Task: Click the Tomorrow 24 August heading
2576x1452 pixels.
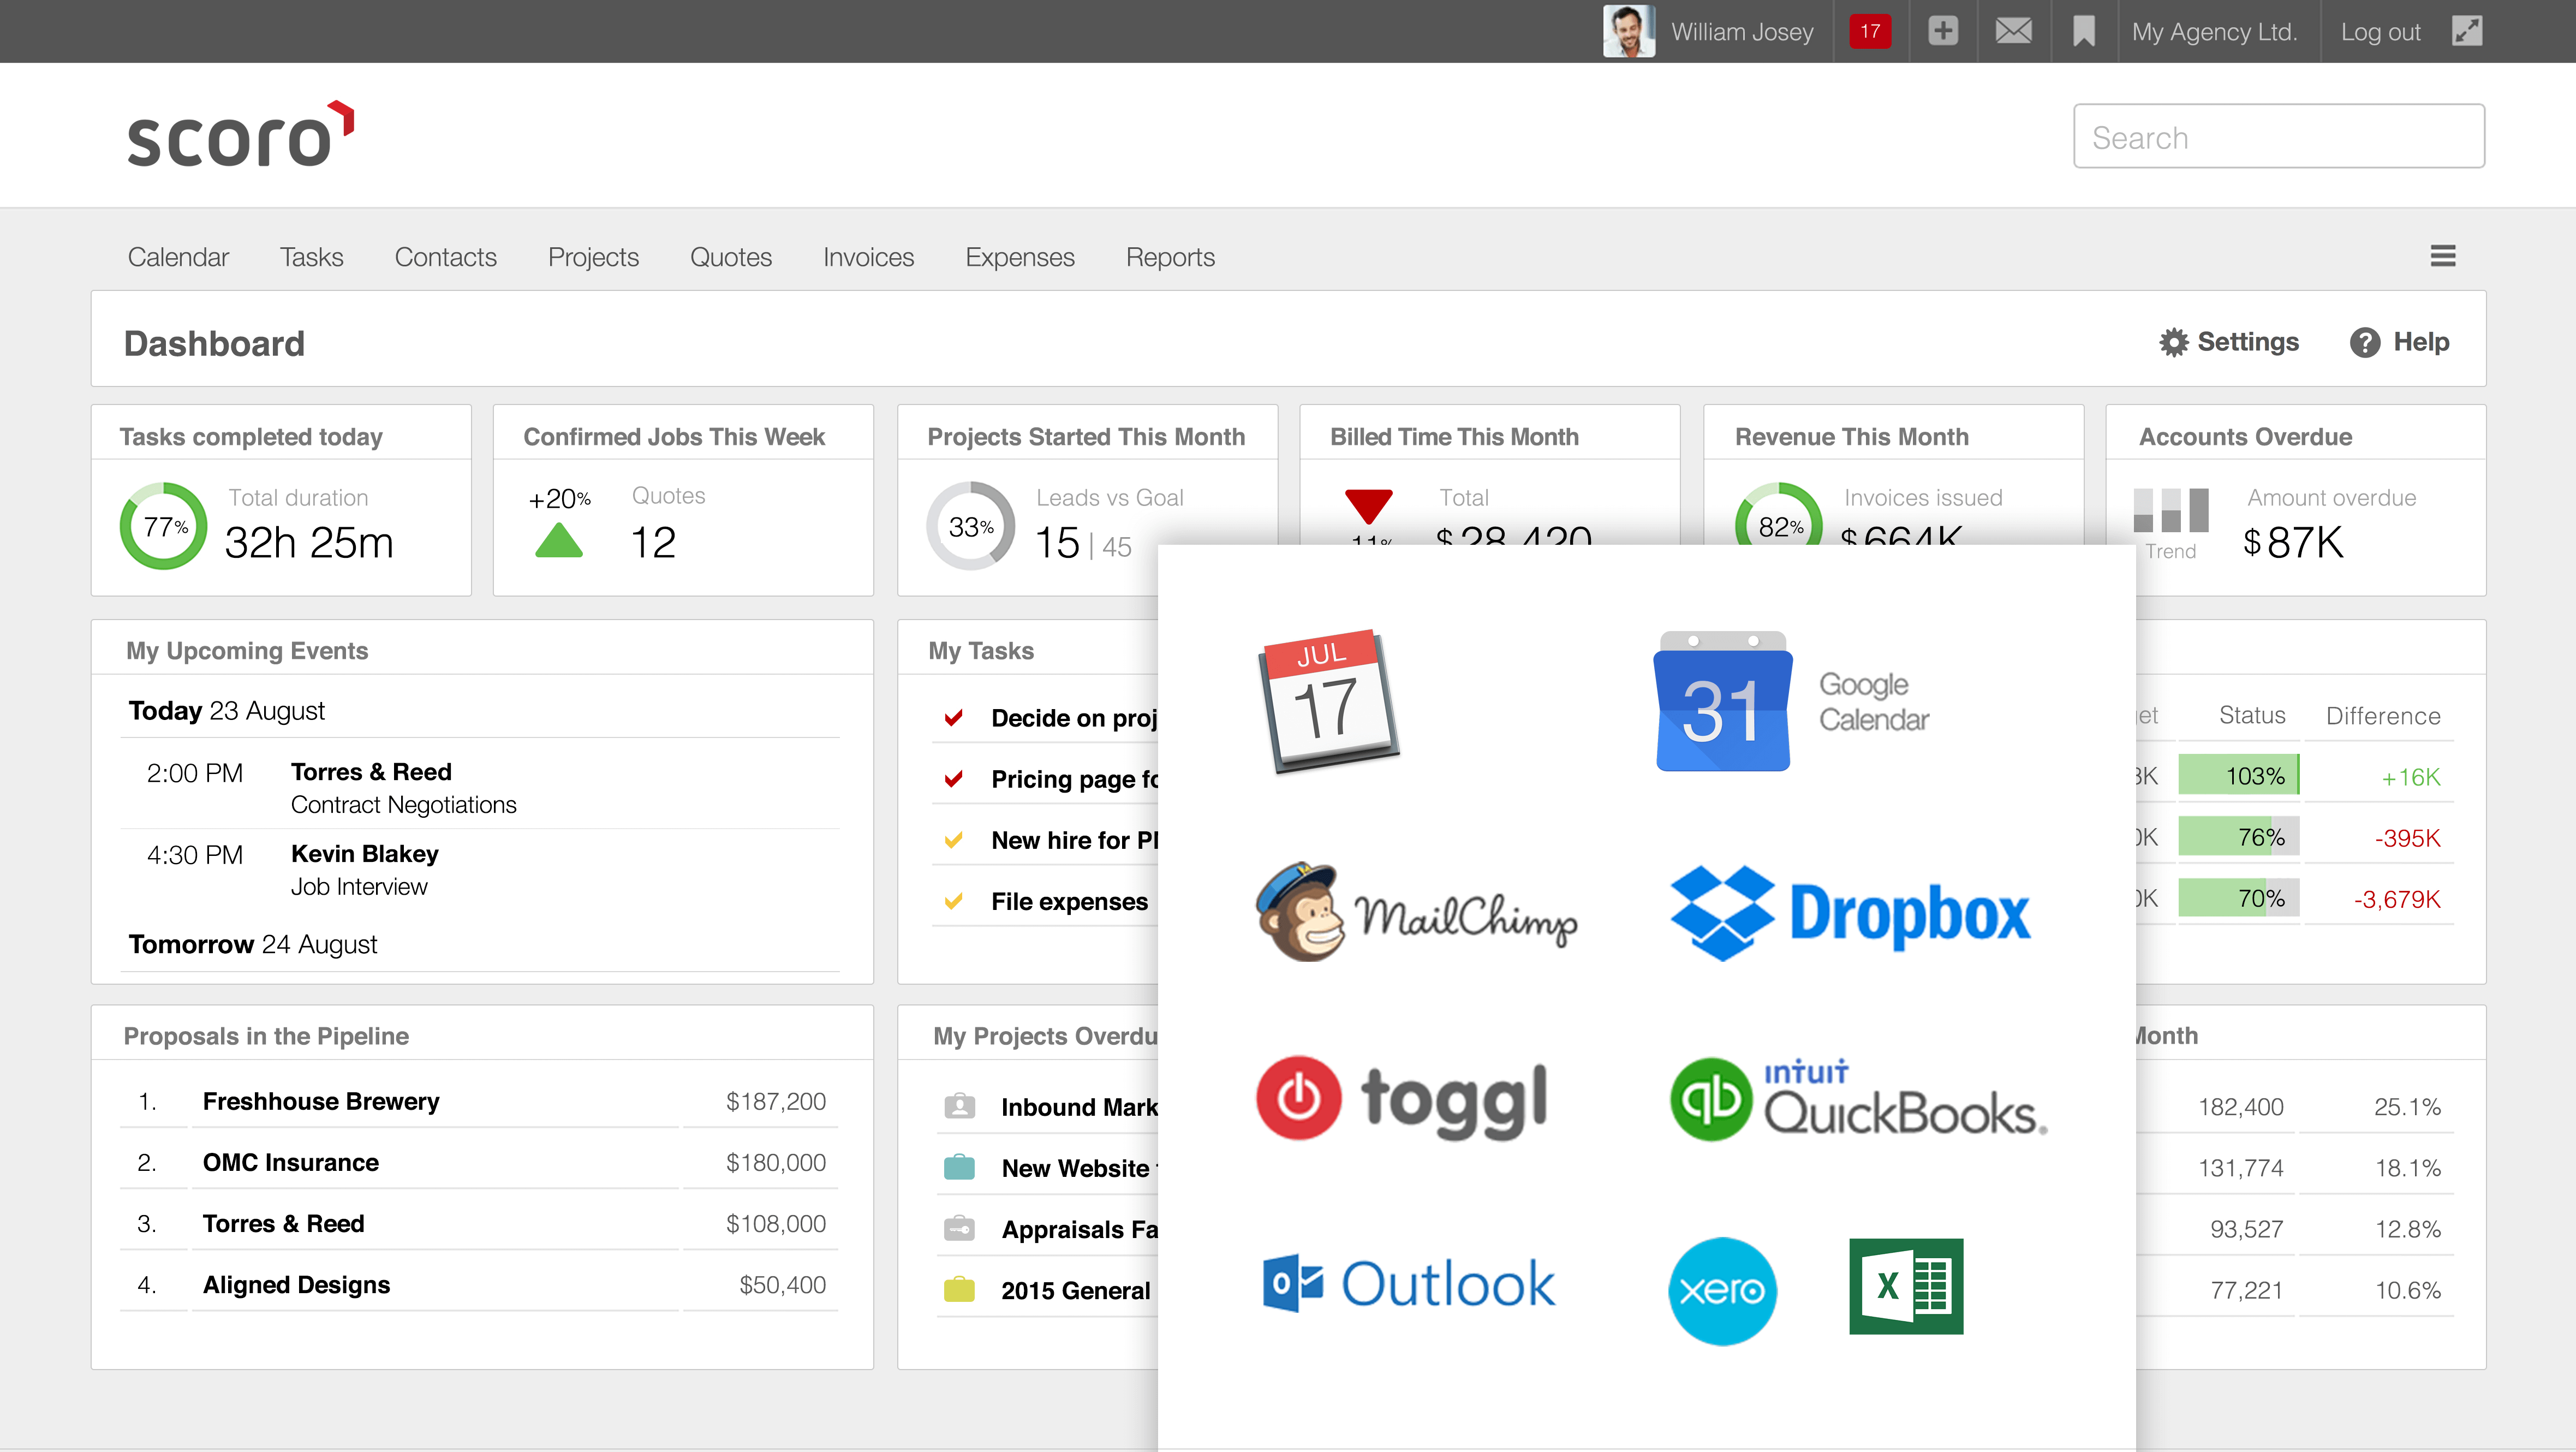Action: tap(253, 944)
